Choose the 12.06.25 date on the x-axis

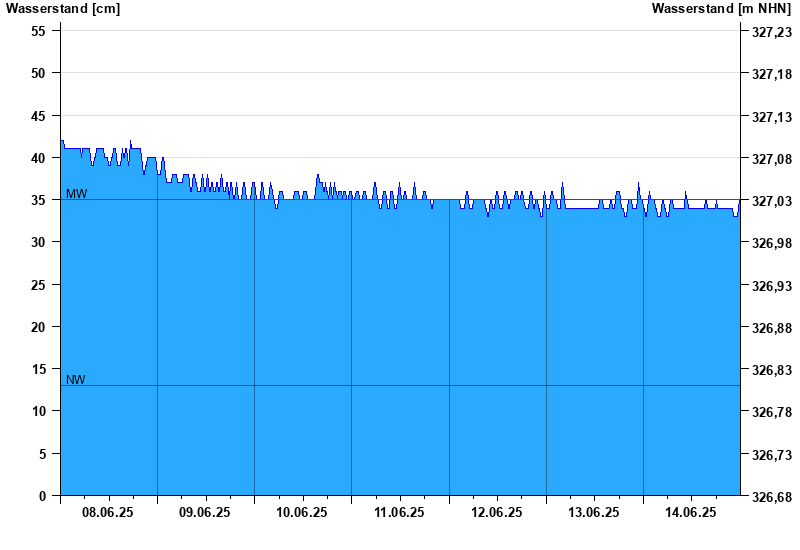(x=497, y=512)
